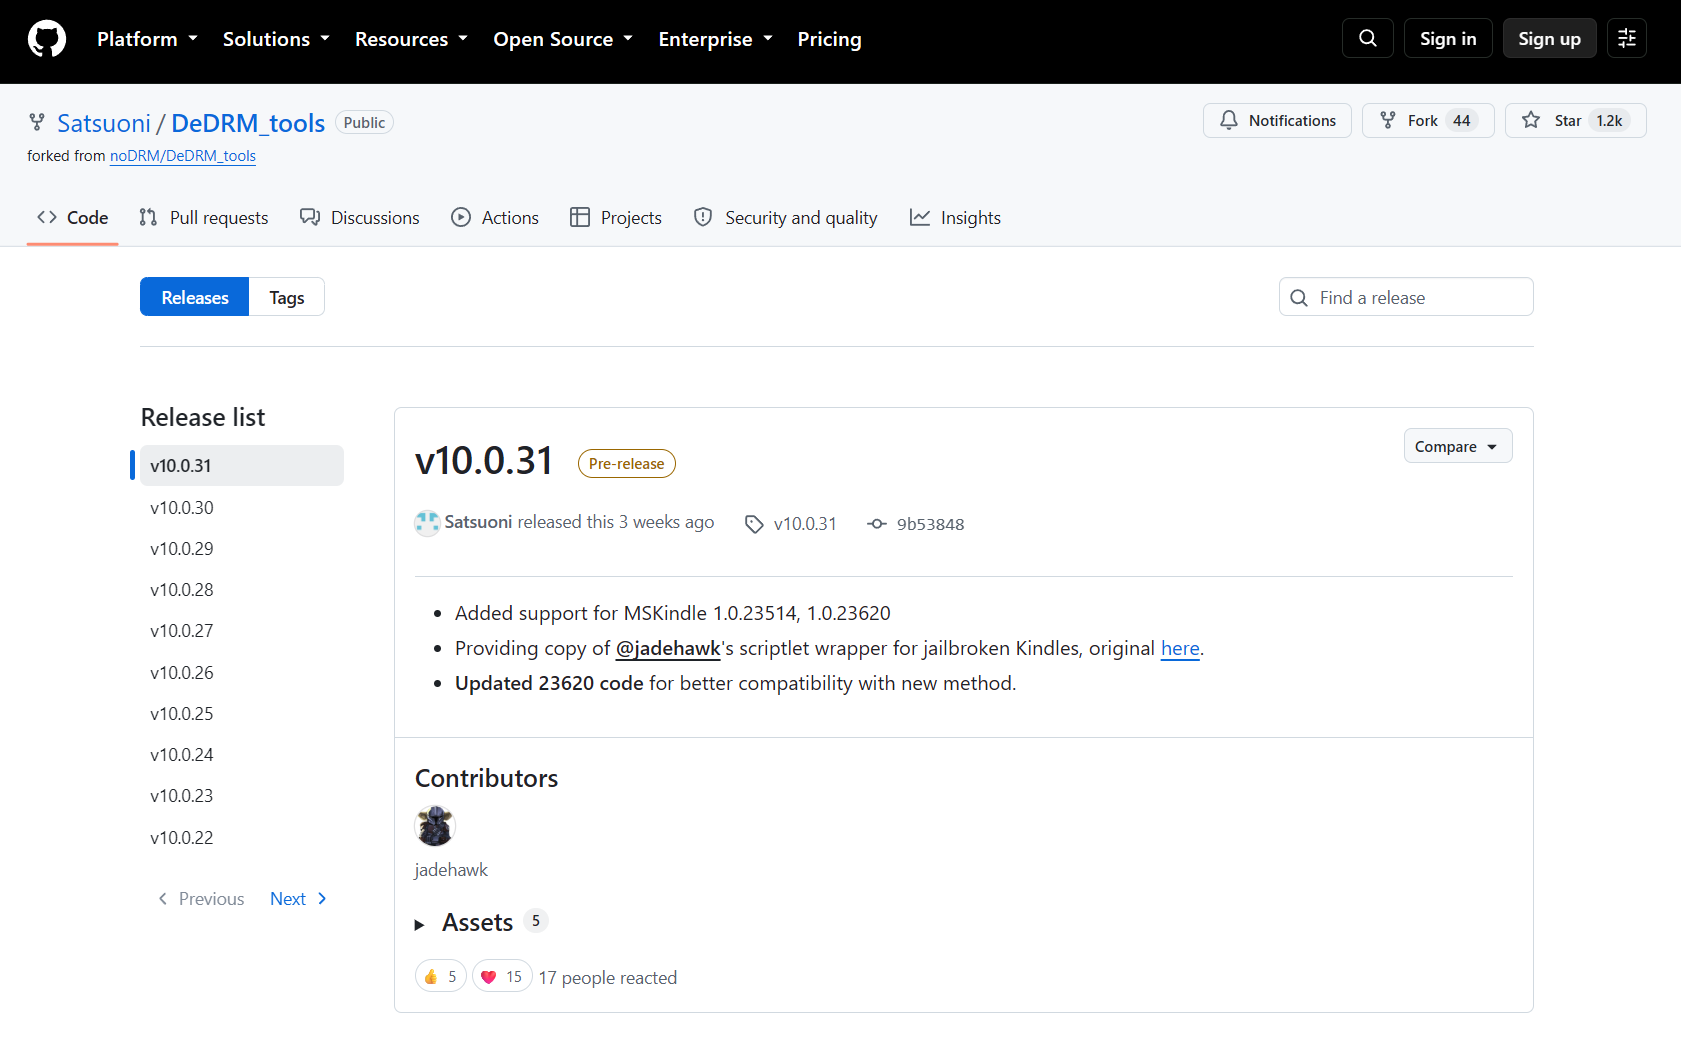Expand the Open Source menu
The height and width of the screenshot is (1046, 1681).
coord(563,39)
